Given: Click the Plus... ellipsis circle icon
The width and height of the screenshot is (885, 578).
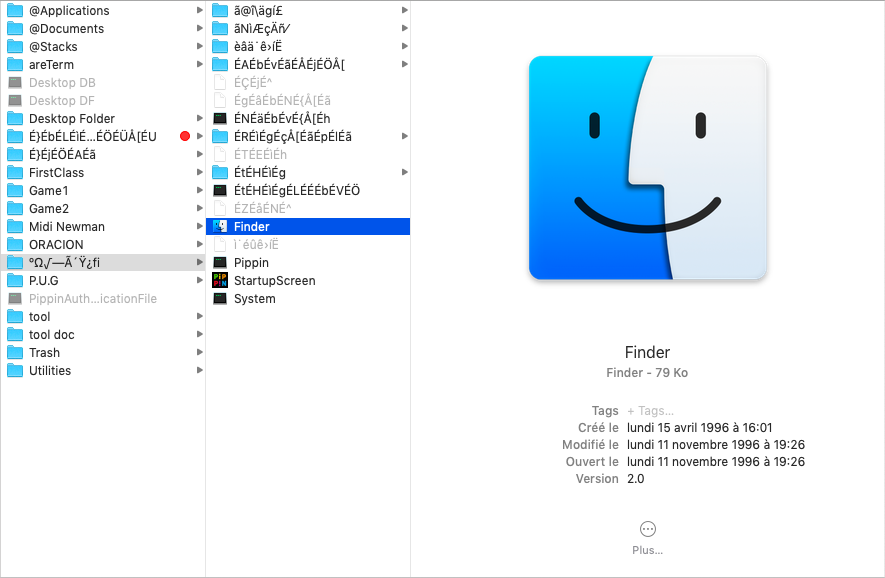Looking at the screenshot, I should (x=648, y=529).
